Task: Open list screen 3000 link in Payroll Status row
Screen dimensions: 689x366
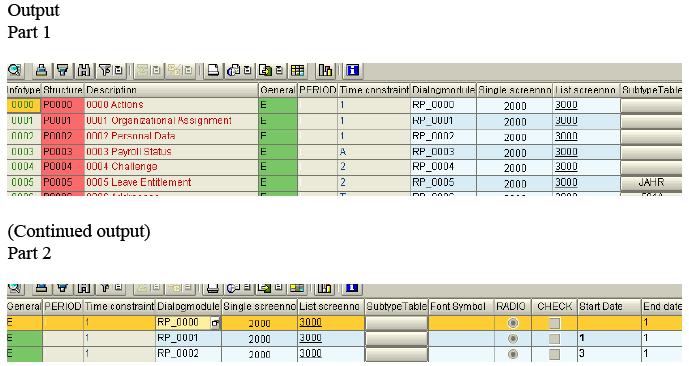Action: coord(566,152)
